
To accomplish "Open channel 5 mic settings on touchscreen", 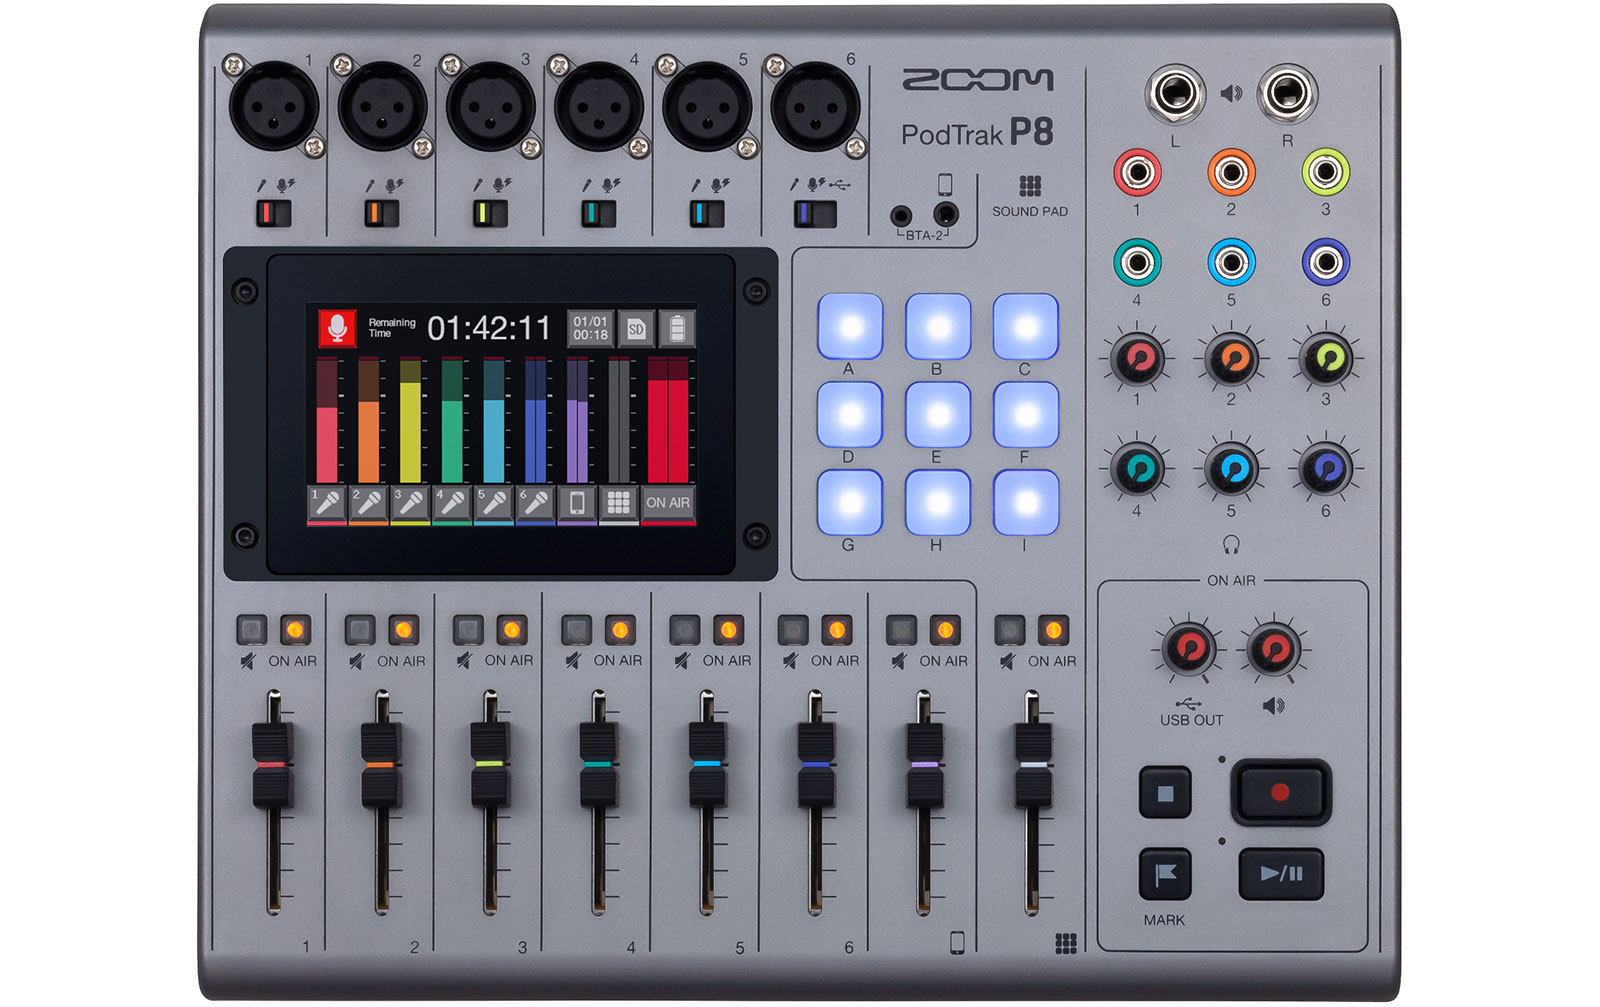I will 493,503.
